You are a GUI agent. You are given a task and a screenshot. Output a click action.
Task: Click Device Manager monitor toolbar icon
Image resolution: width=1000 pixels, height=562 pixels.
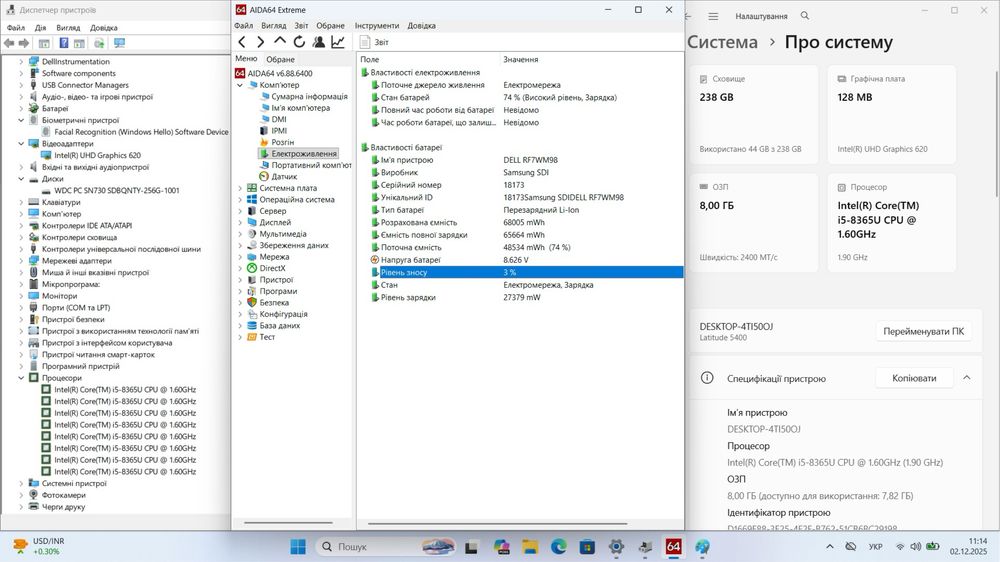tap(119, 43)
